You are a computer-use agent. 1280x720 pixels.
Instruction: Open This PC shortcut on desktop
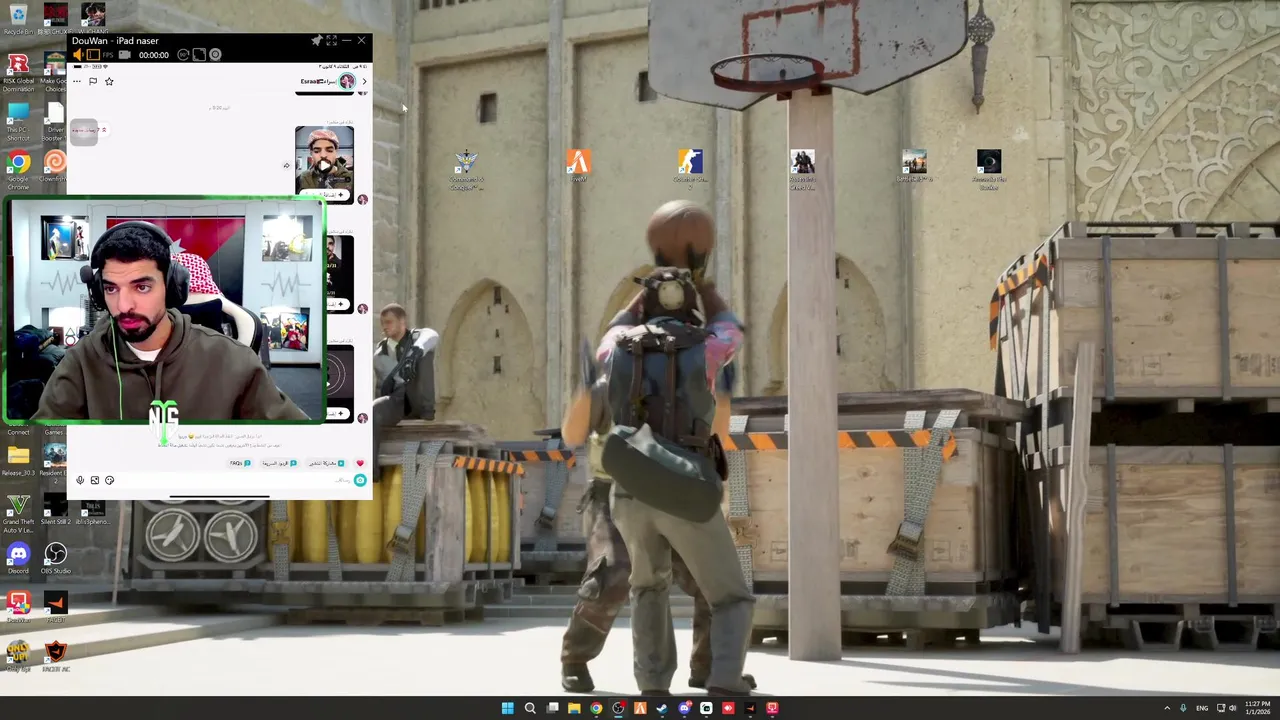click(x=18, y=122)
